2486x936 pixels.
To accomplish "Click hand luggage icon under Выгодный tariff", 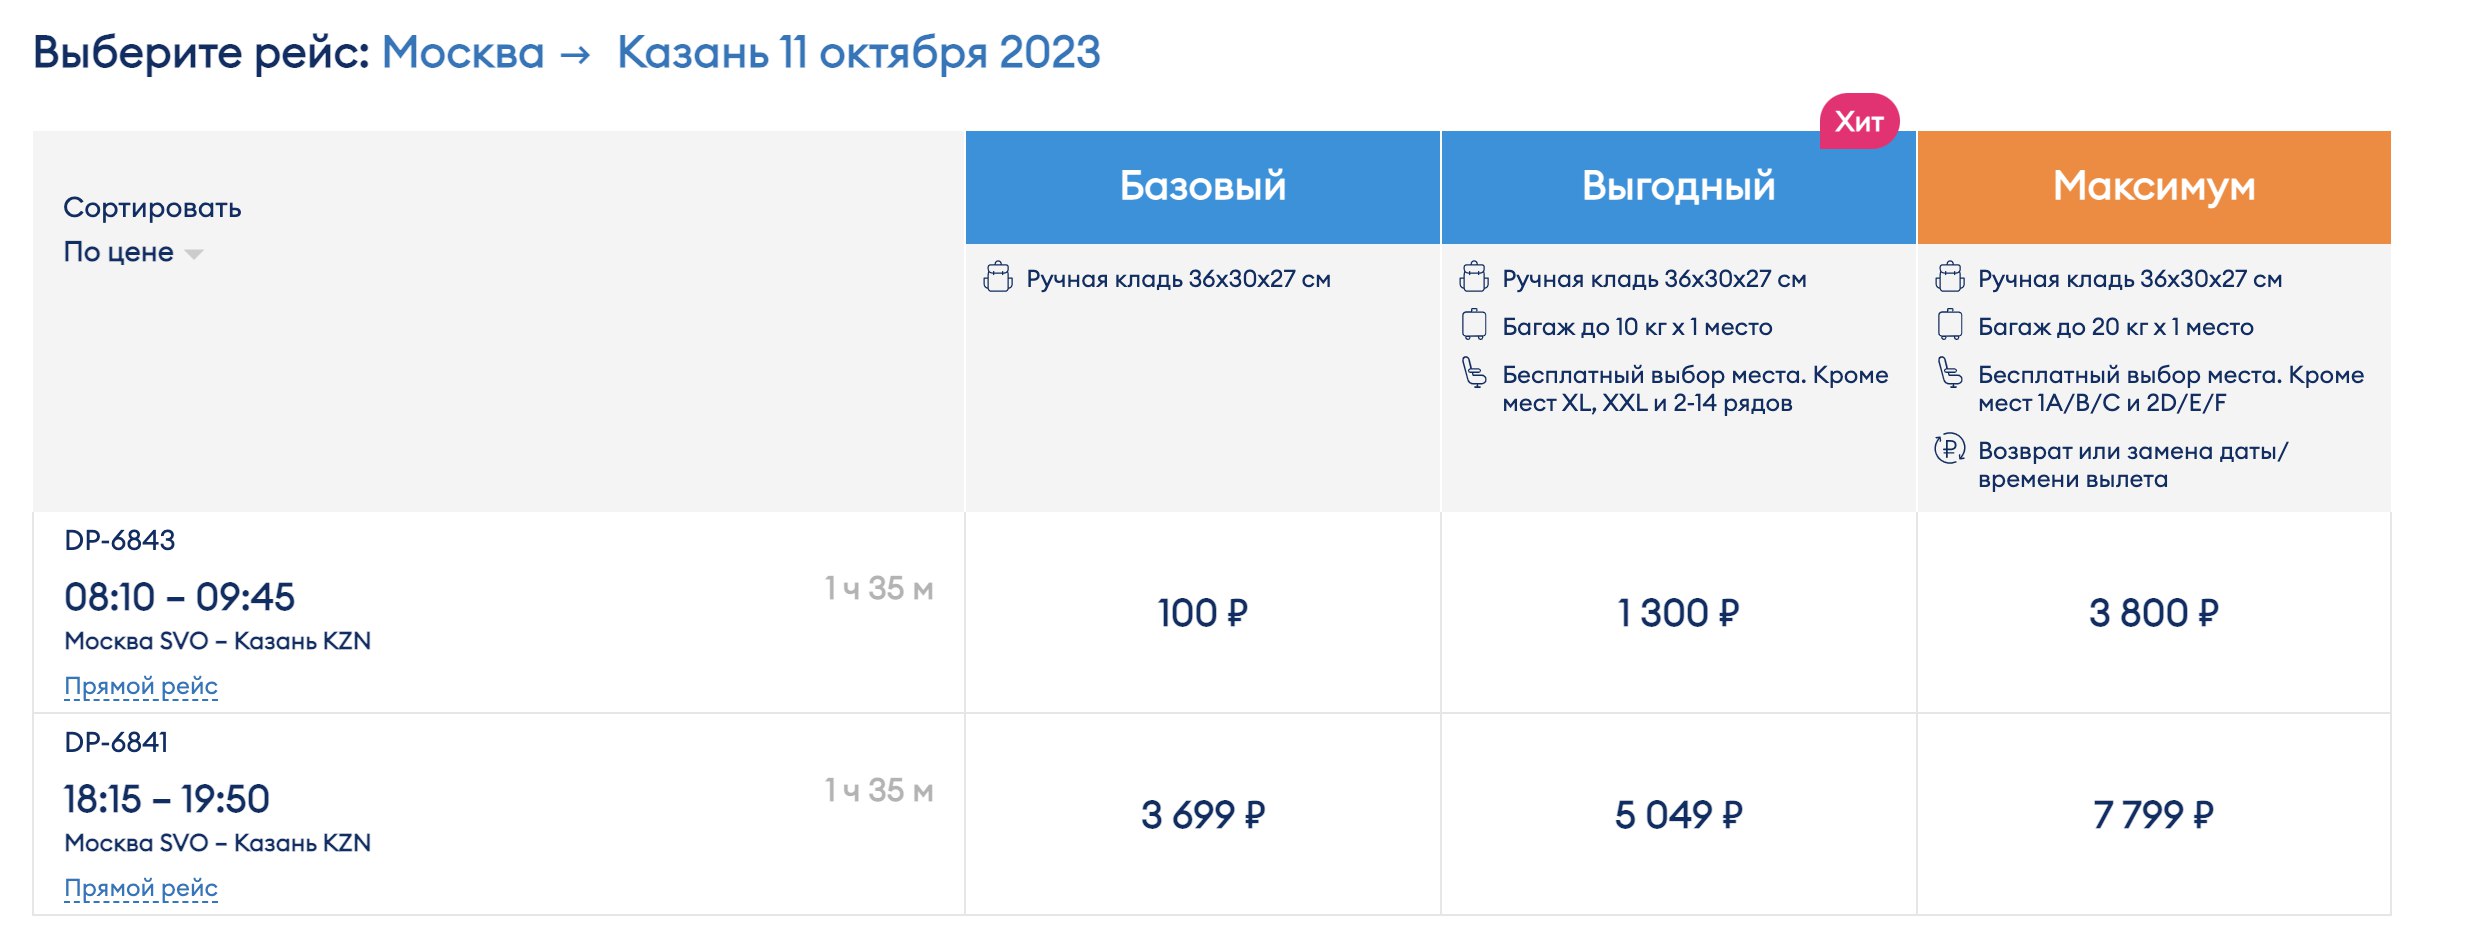I will pos(1473,277).
